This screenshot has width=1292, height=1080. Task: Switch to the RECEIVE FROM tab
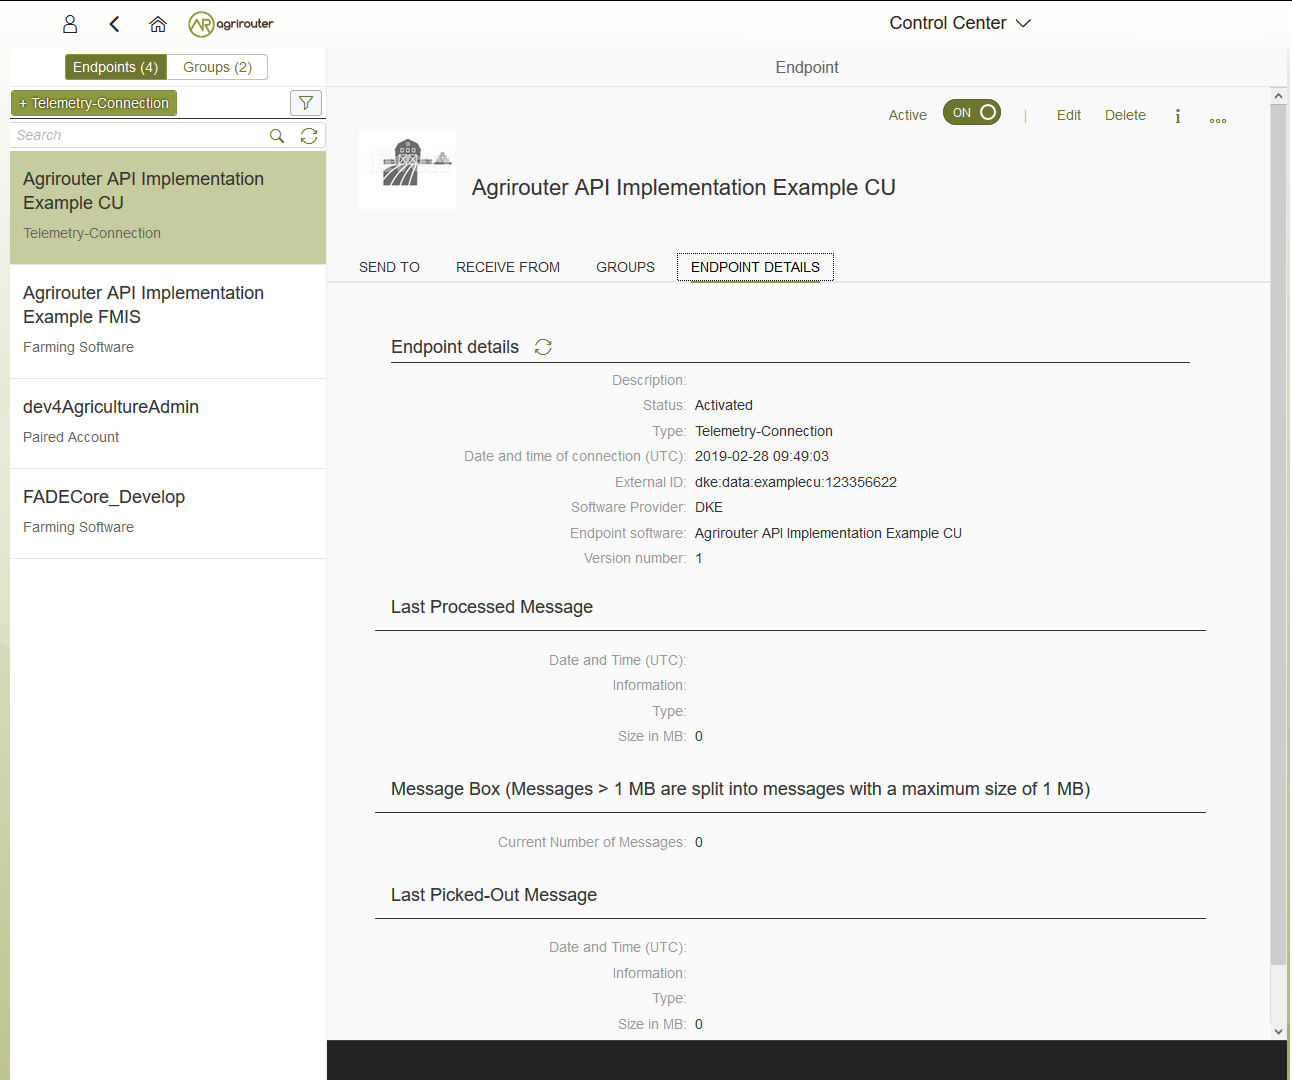point(507,267)
